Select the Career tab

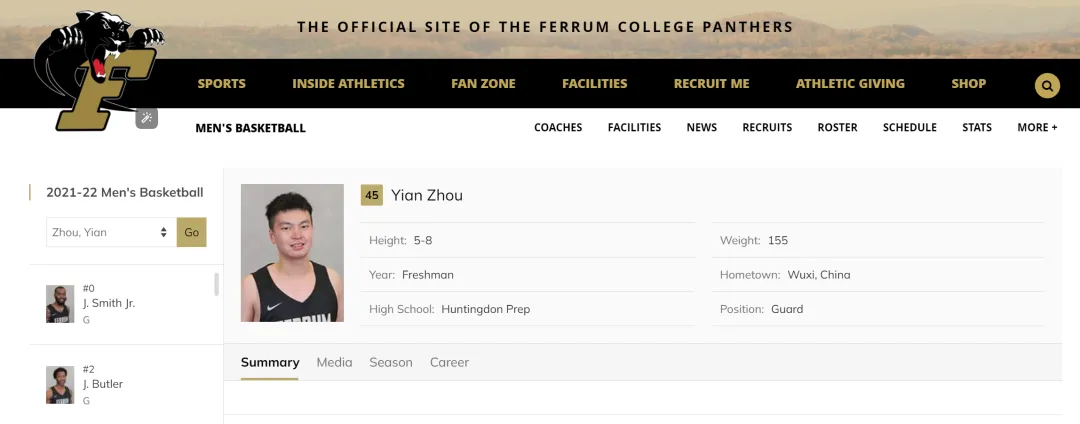tap(449, 362)
